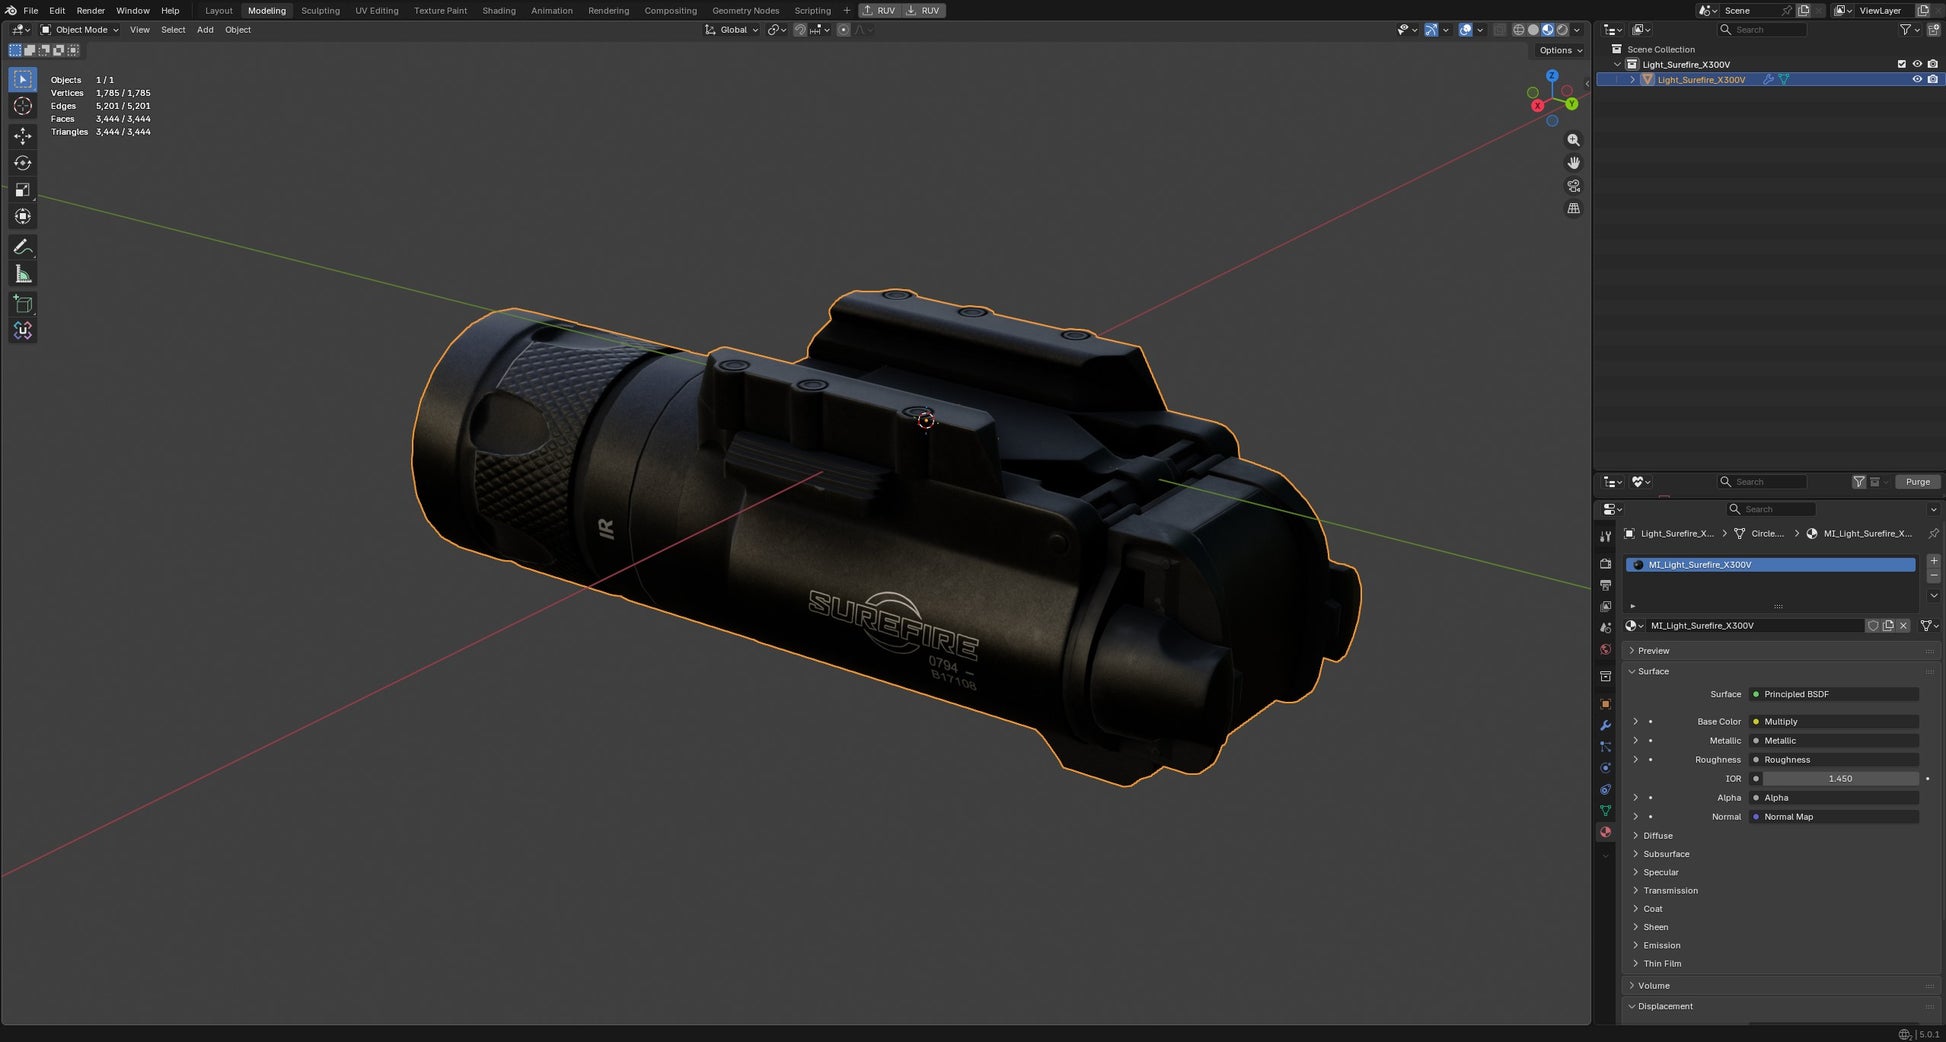
Task: Select the Cursor tool in the viewport toolbar
Action: click(x=23, y=106)
